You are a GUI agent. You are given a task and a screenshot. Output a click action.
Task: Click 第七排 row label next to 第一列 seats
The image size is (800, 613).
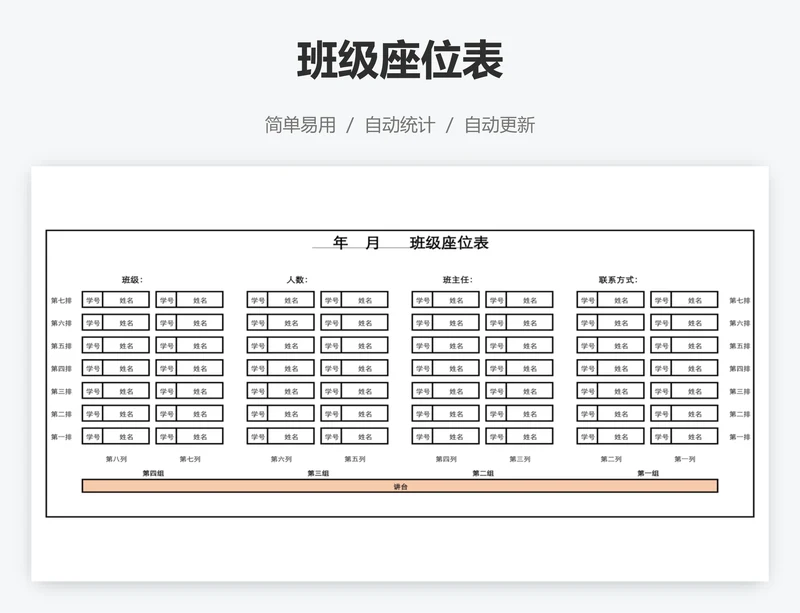coord(740,300)
